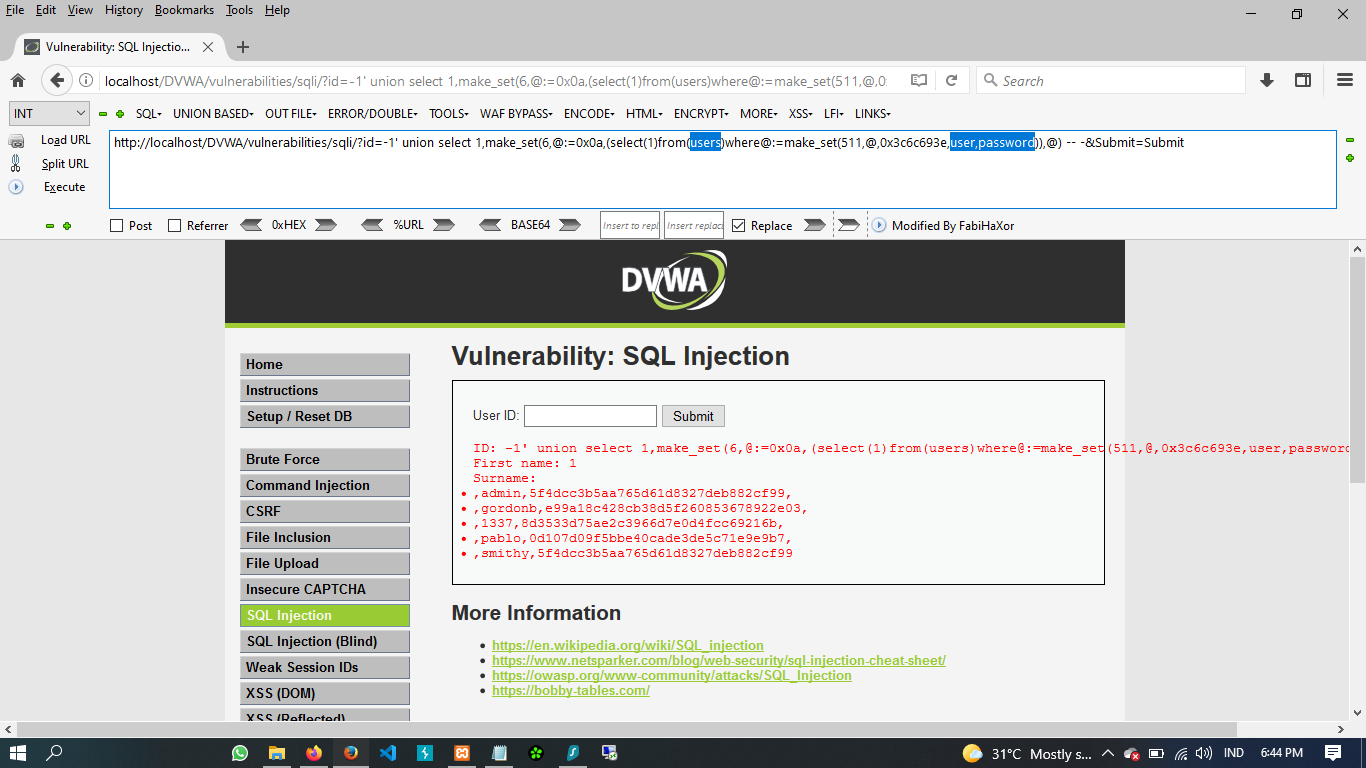The height and width of the screenshot is (768, 1366).
Task: Open a new tab with plus button
Action: (242, 47)
